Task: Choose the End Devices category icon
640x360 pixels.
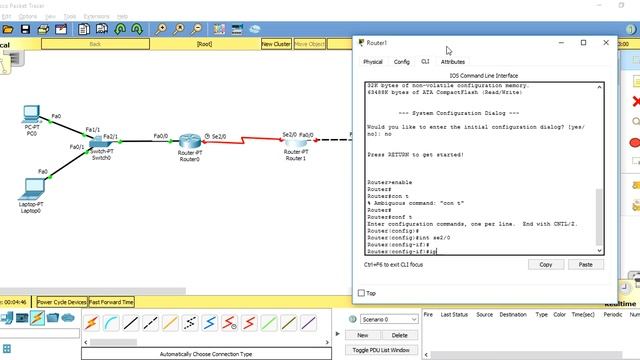Action: coord(22,318)
